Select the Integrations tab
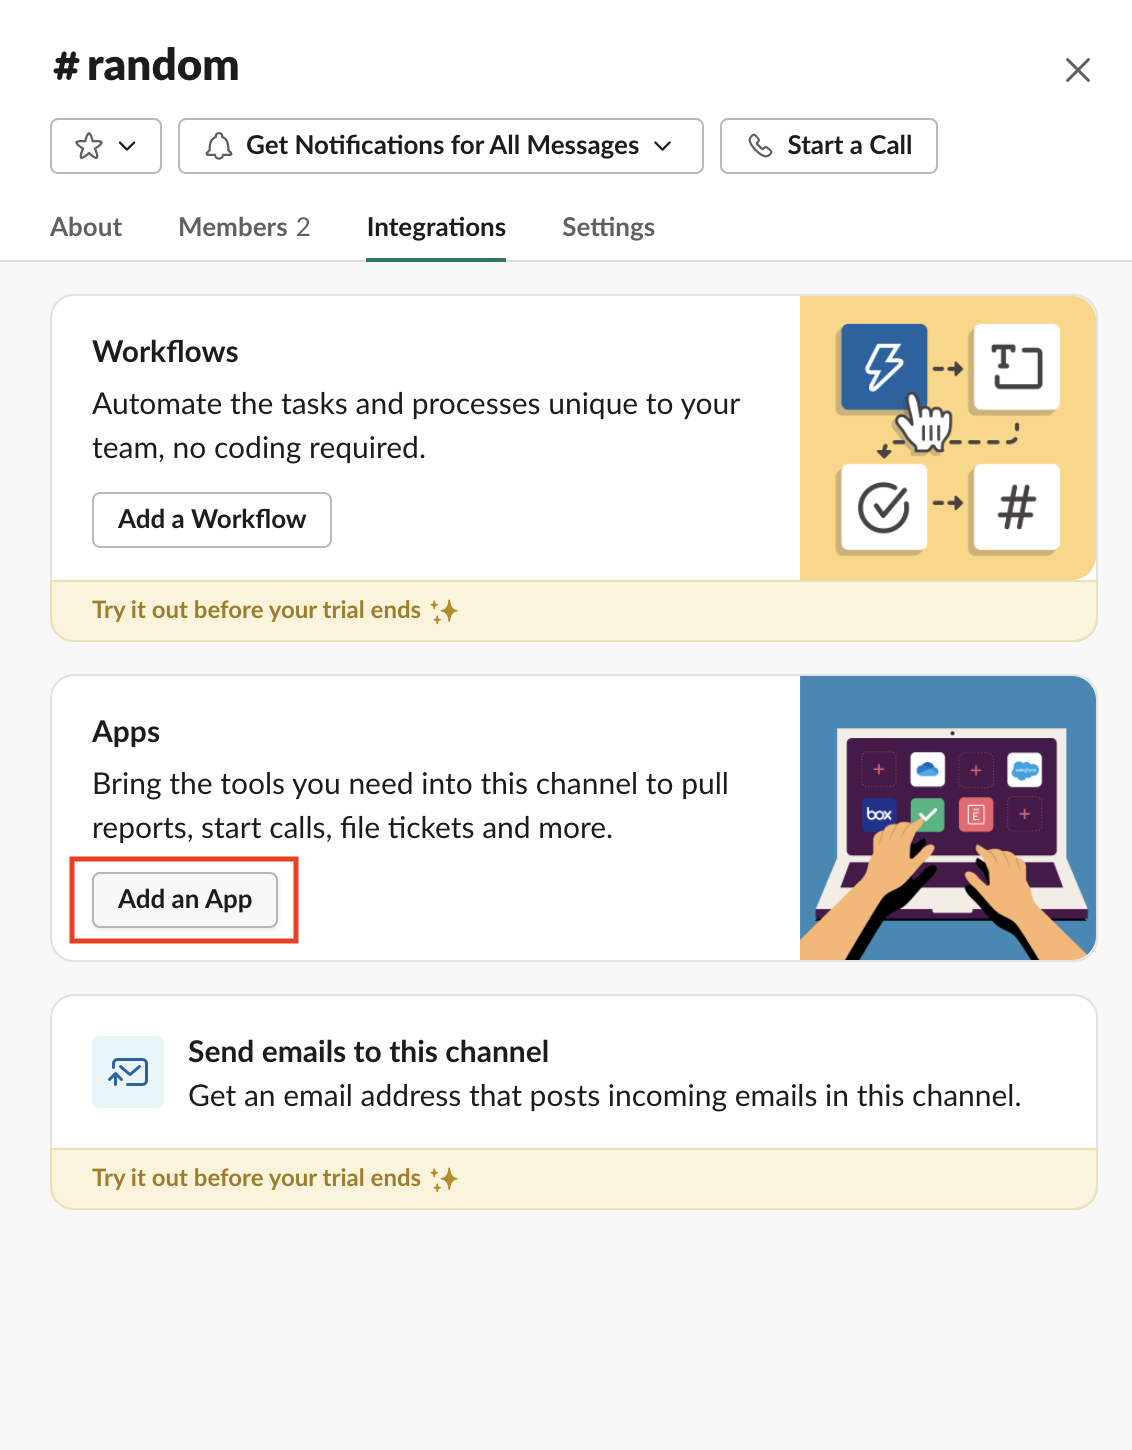The image size is (1132, 1450). tap(436, 227)
